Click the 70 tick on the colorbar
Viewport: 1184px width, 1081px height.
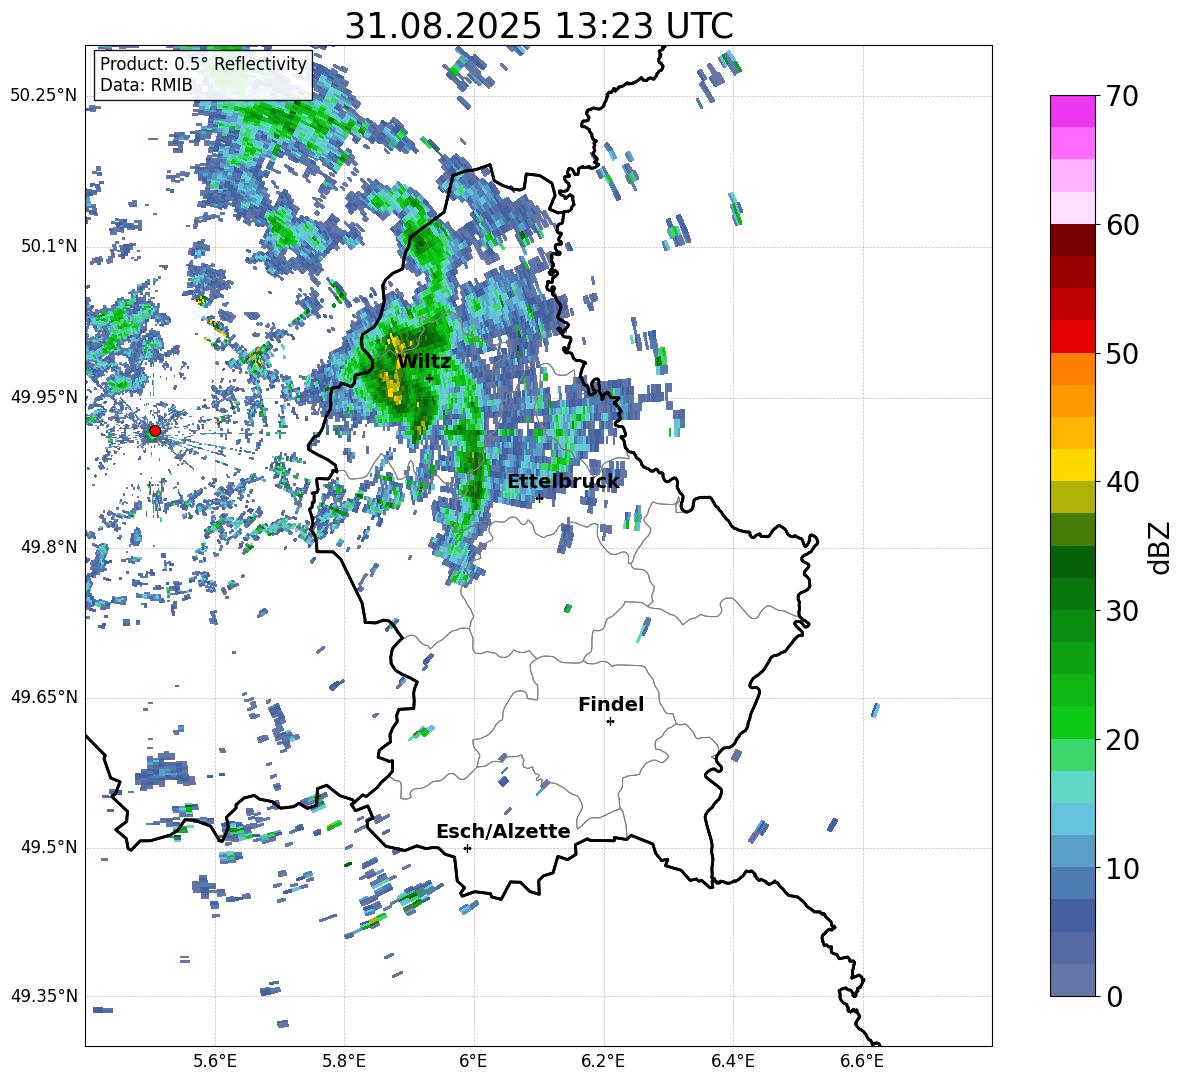tap(1121, 96)
